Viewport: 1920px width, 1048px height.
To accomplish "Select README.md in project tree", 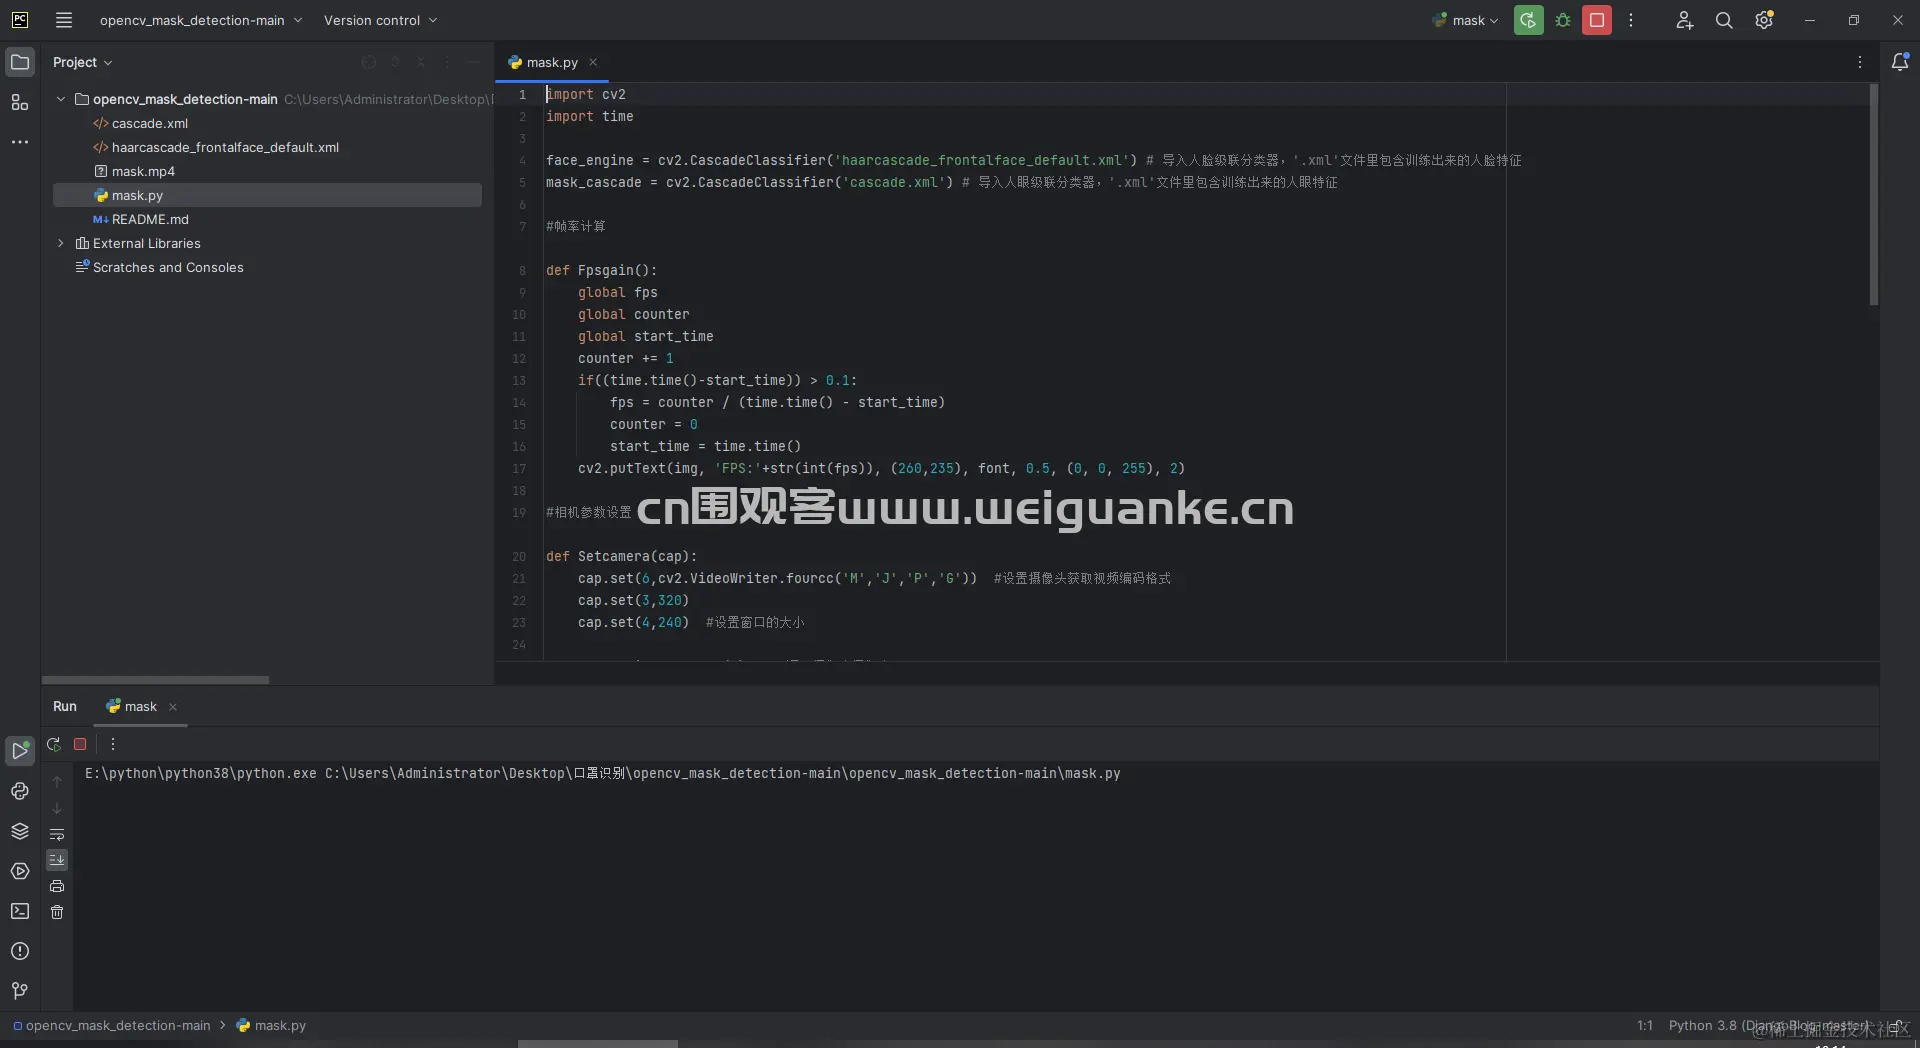I will (x=150, y=219).
